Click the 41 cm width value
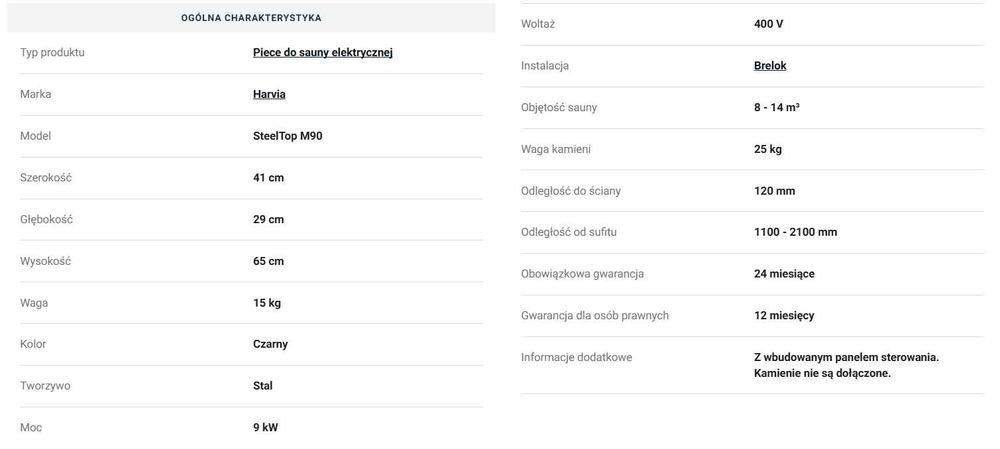1000x449 pixels. point(268,178)
